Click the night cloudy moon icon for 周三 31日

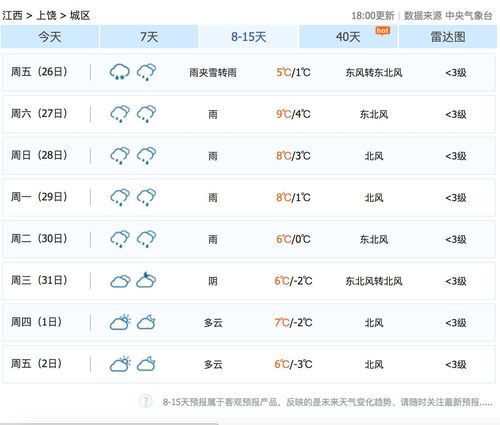point(146,280)
